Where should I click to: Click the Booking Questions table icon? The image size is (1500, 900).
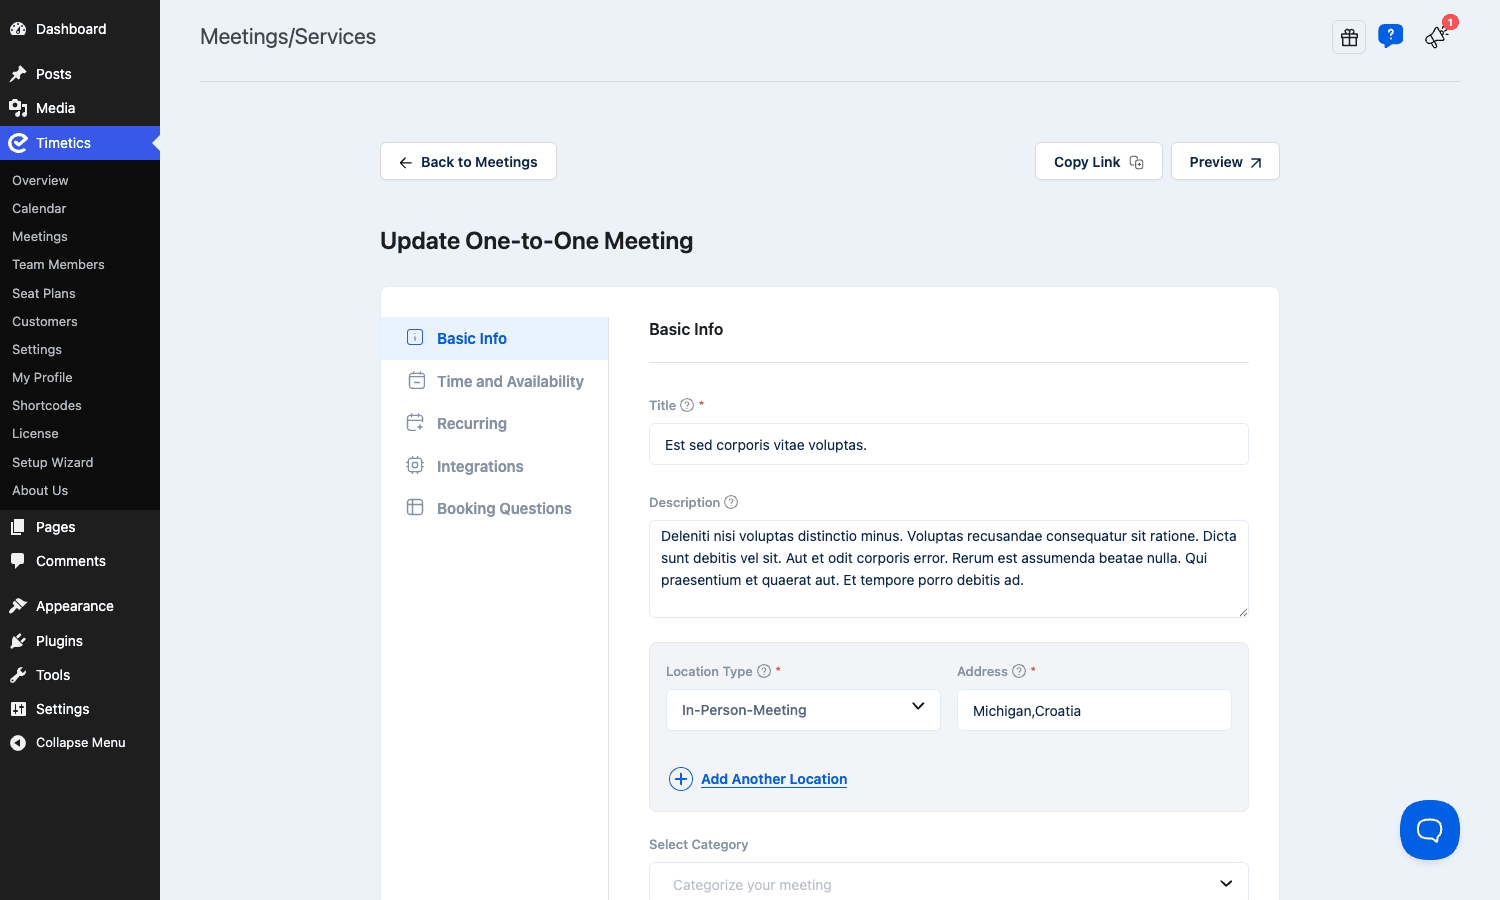[x=415, y=507]
